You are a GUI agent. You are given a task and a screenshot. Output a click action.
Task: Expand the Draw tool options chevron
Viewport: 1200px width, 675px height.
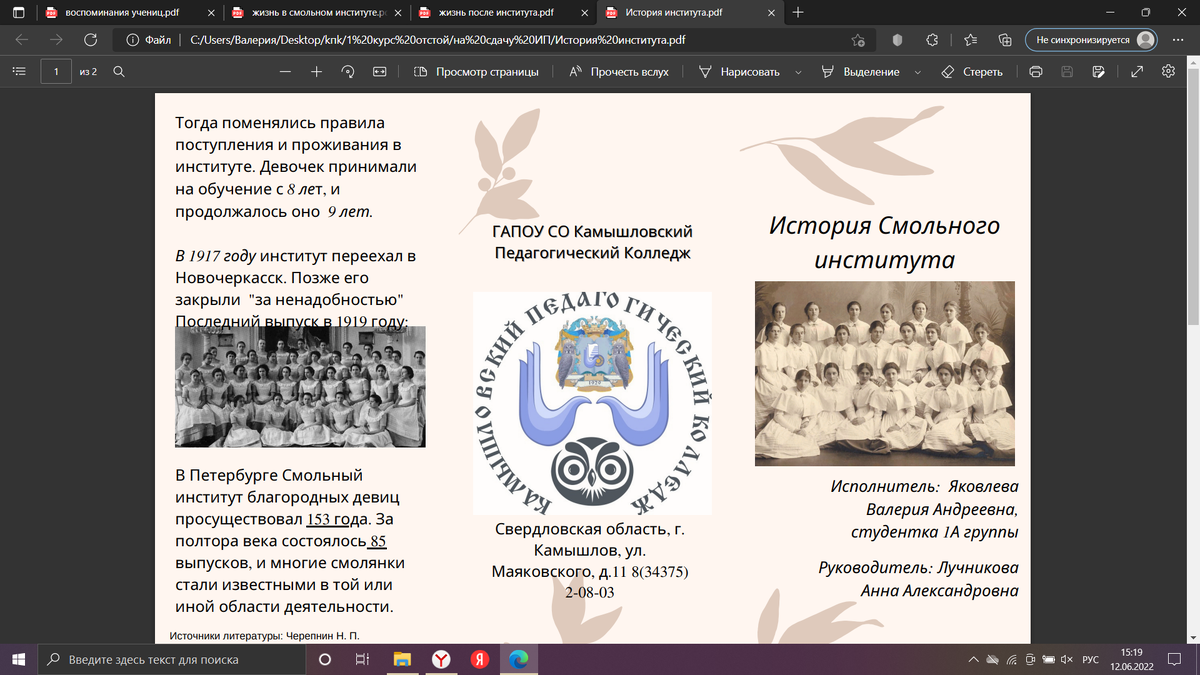[x=797, y=71]
